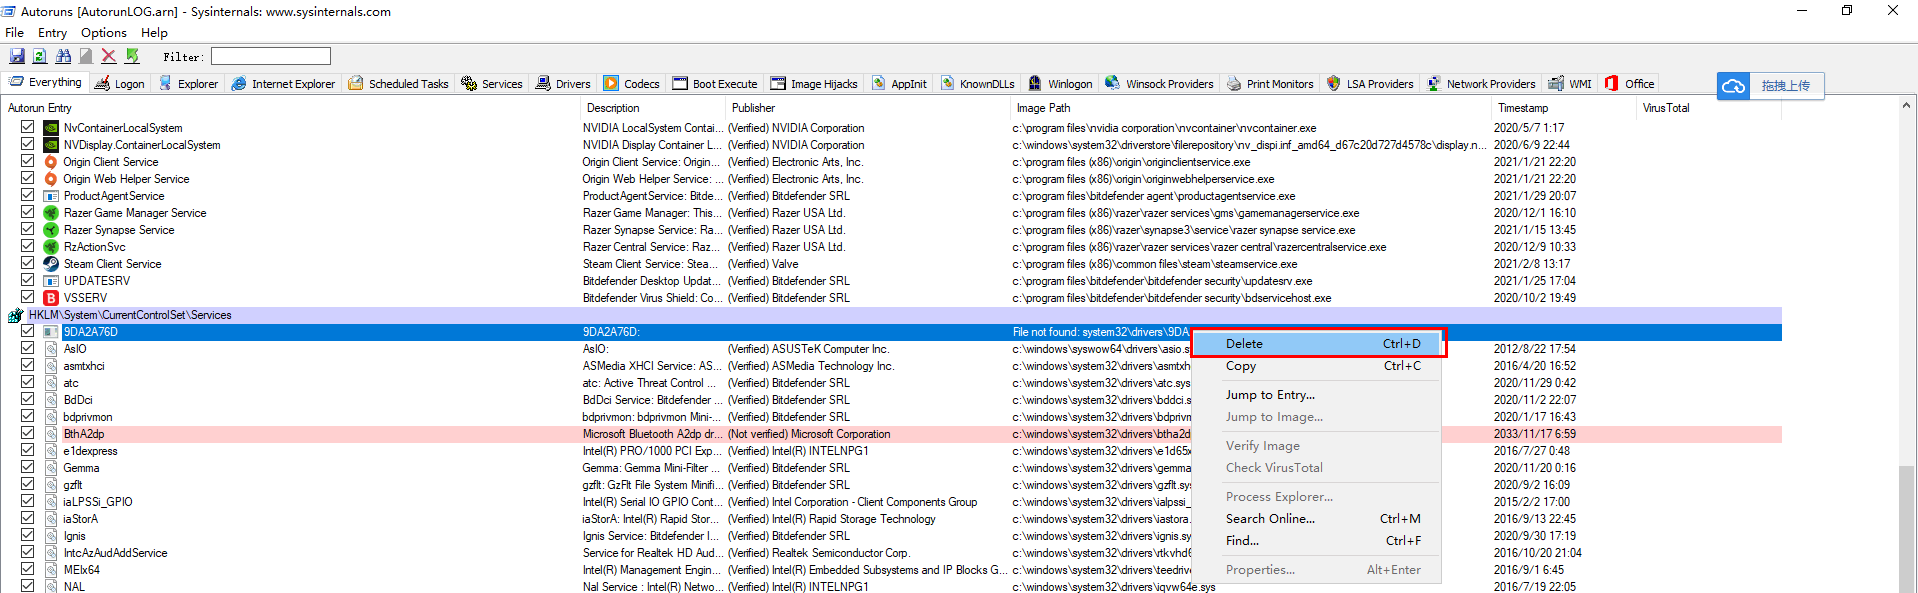Click the Razer Game Manager Service icon
This screenshot has width=1918, height=593.
(51, 213)
